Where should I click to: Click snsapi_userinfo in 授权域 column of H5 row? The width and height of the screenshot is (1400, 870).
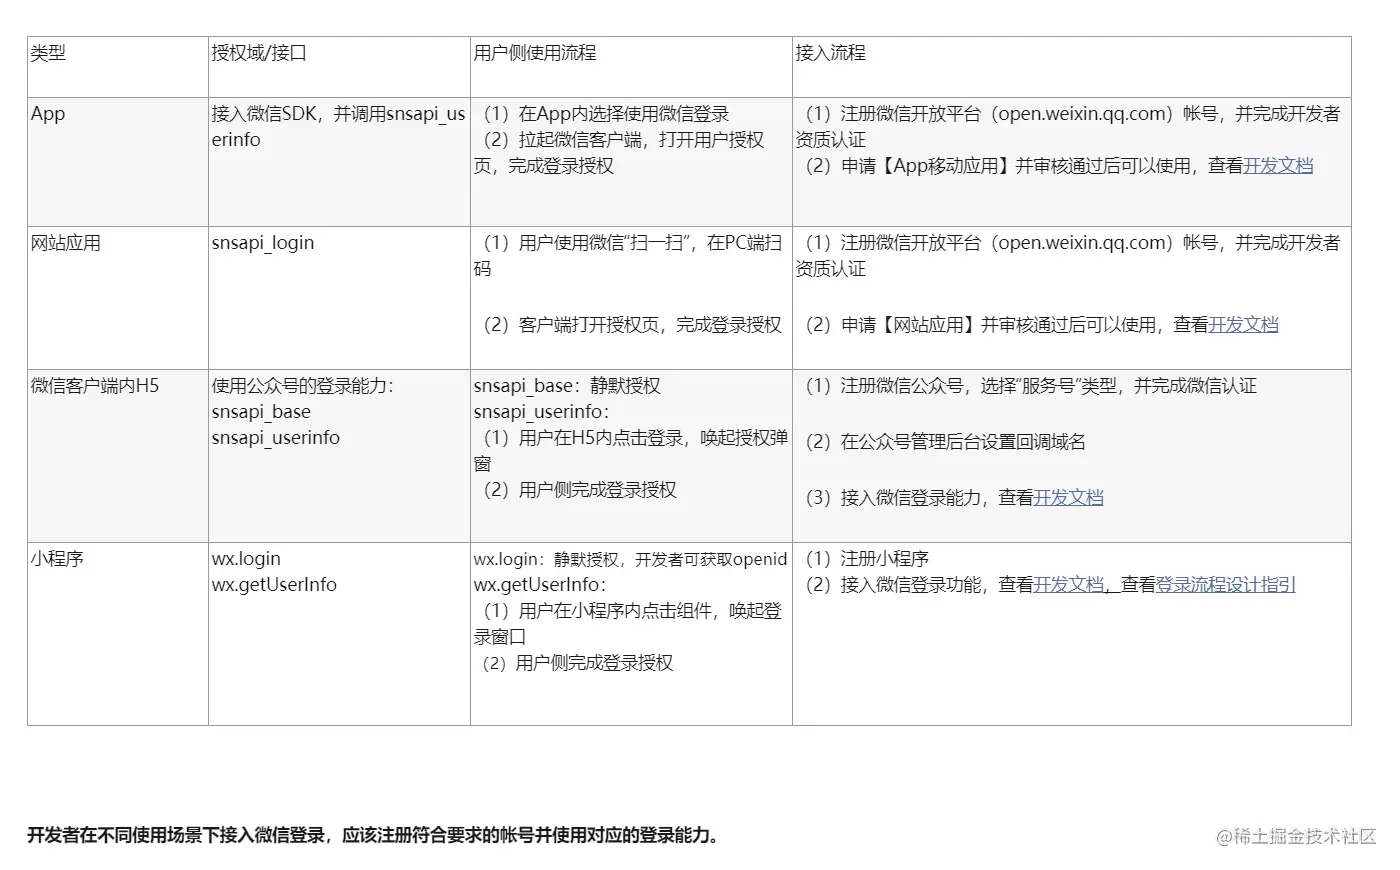coord(275,438)
